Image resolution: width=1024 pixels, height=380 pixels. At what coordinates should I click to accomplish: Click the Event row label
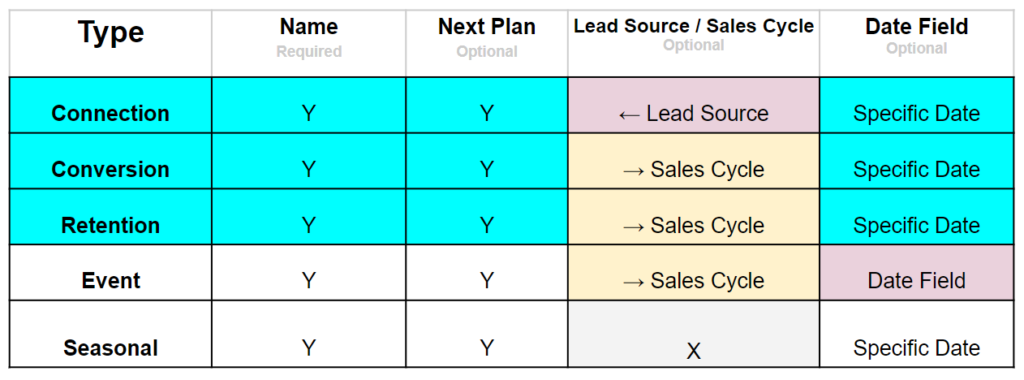[x=110, y=281]
